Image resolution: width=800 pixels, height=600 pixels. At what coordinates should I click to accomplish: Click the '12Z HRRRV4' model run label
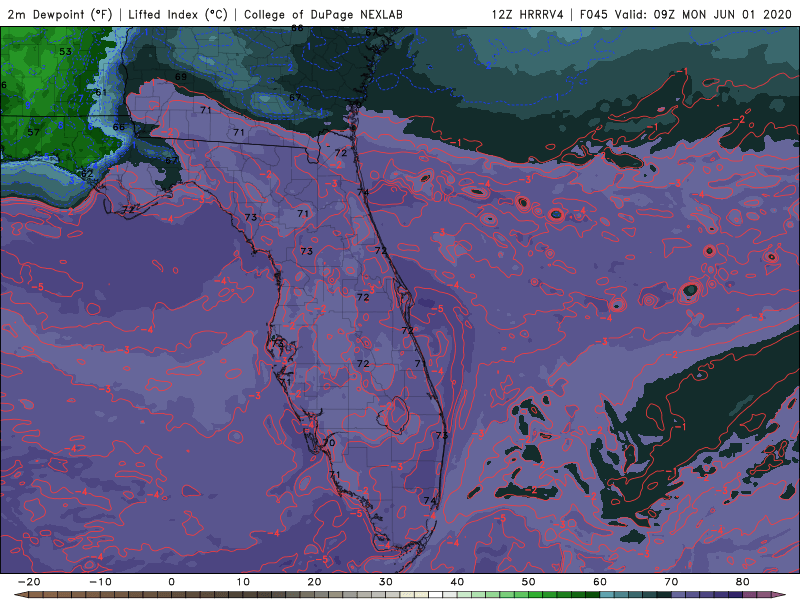tap(528, 14)
